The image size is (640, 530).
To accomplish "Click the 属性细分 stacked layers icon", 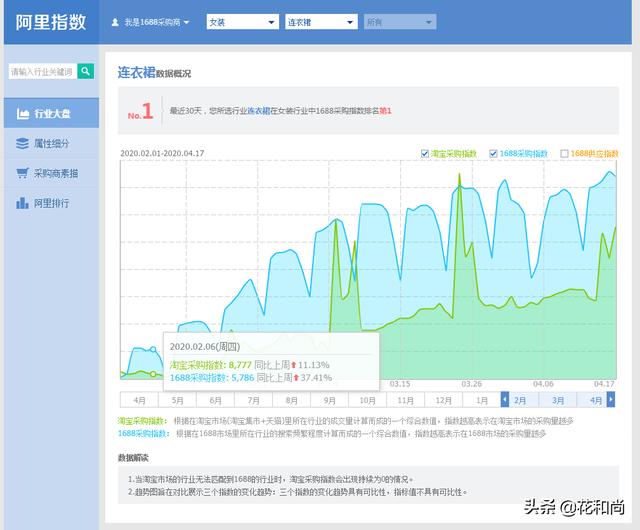I will pyautogui.click(x=22, y=144).
